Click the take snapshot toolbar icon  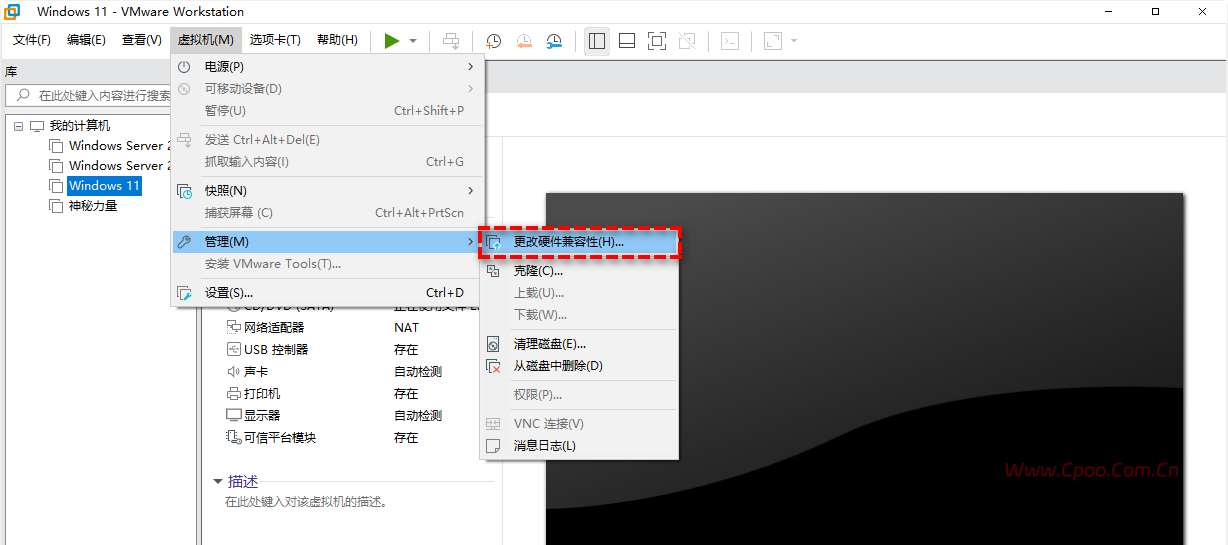point(494,41)
